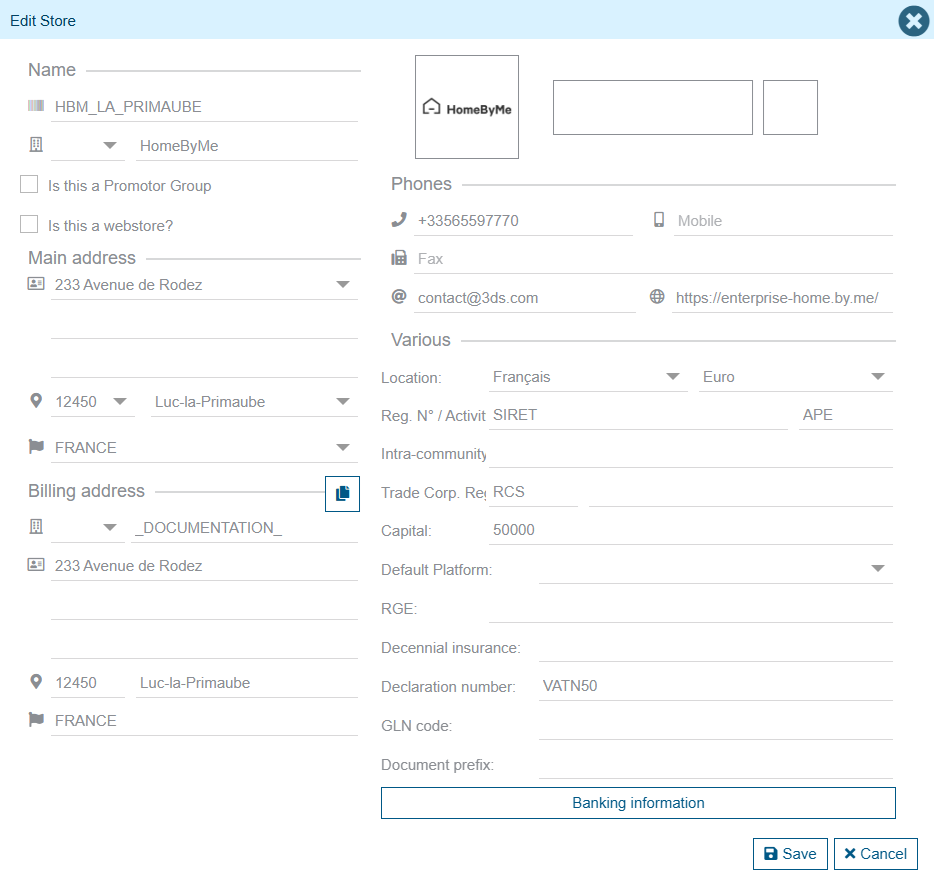Click the email at-sign icon
Screen dimensions: 935x885
tap(399, 297)
